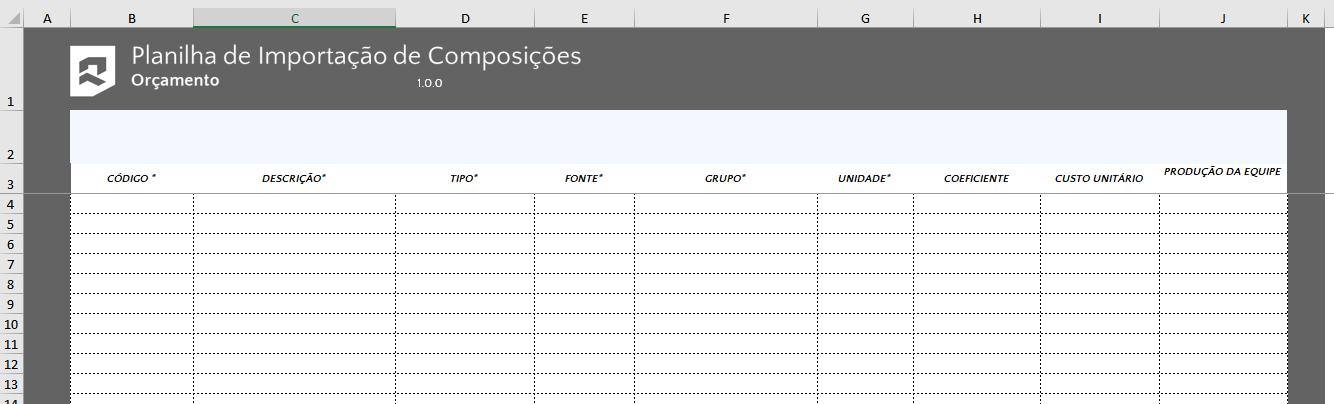
Task: Click the CUSTO UNITÁRIO header cell
Action: point(1099,178)
